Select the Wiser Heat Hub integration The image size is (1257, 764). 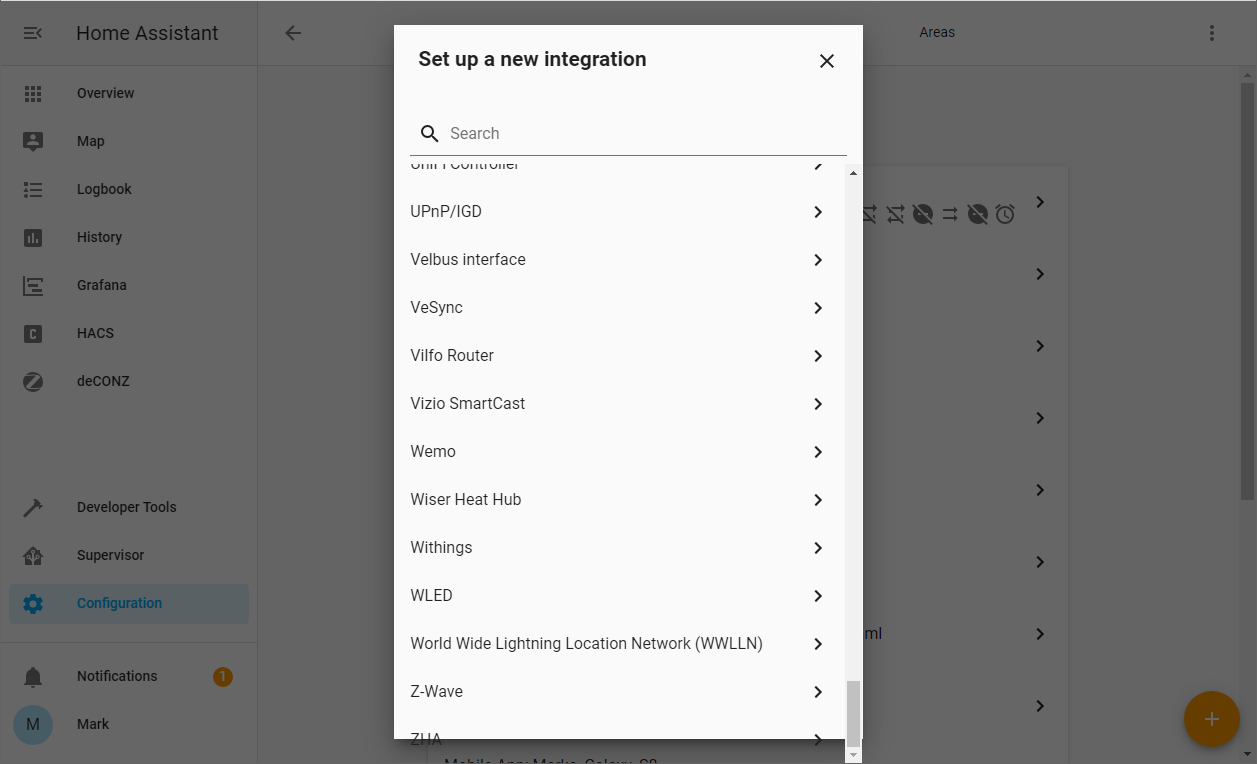(x=618, y=500)
